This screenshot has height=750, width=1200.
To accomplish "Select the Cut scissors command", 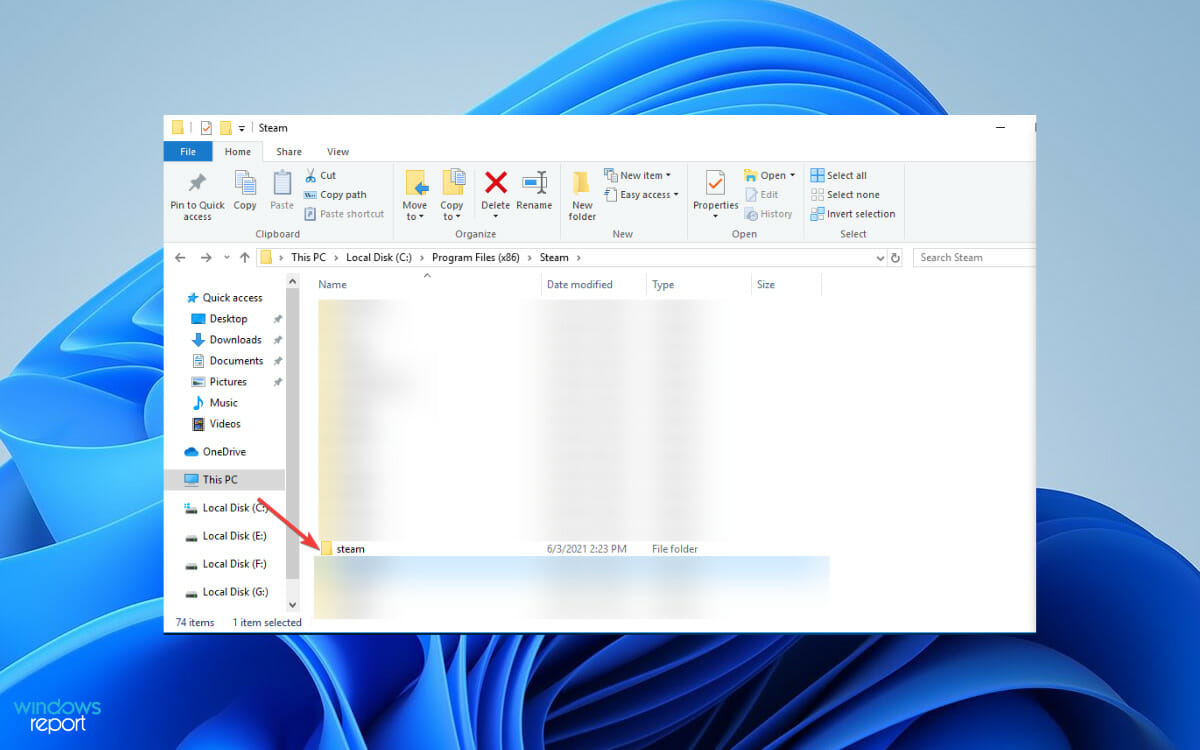I will (x=320, y=175).
